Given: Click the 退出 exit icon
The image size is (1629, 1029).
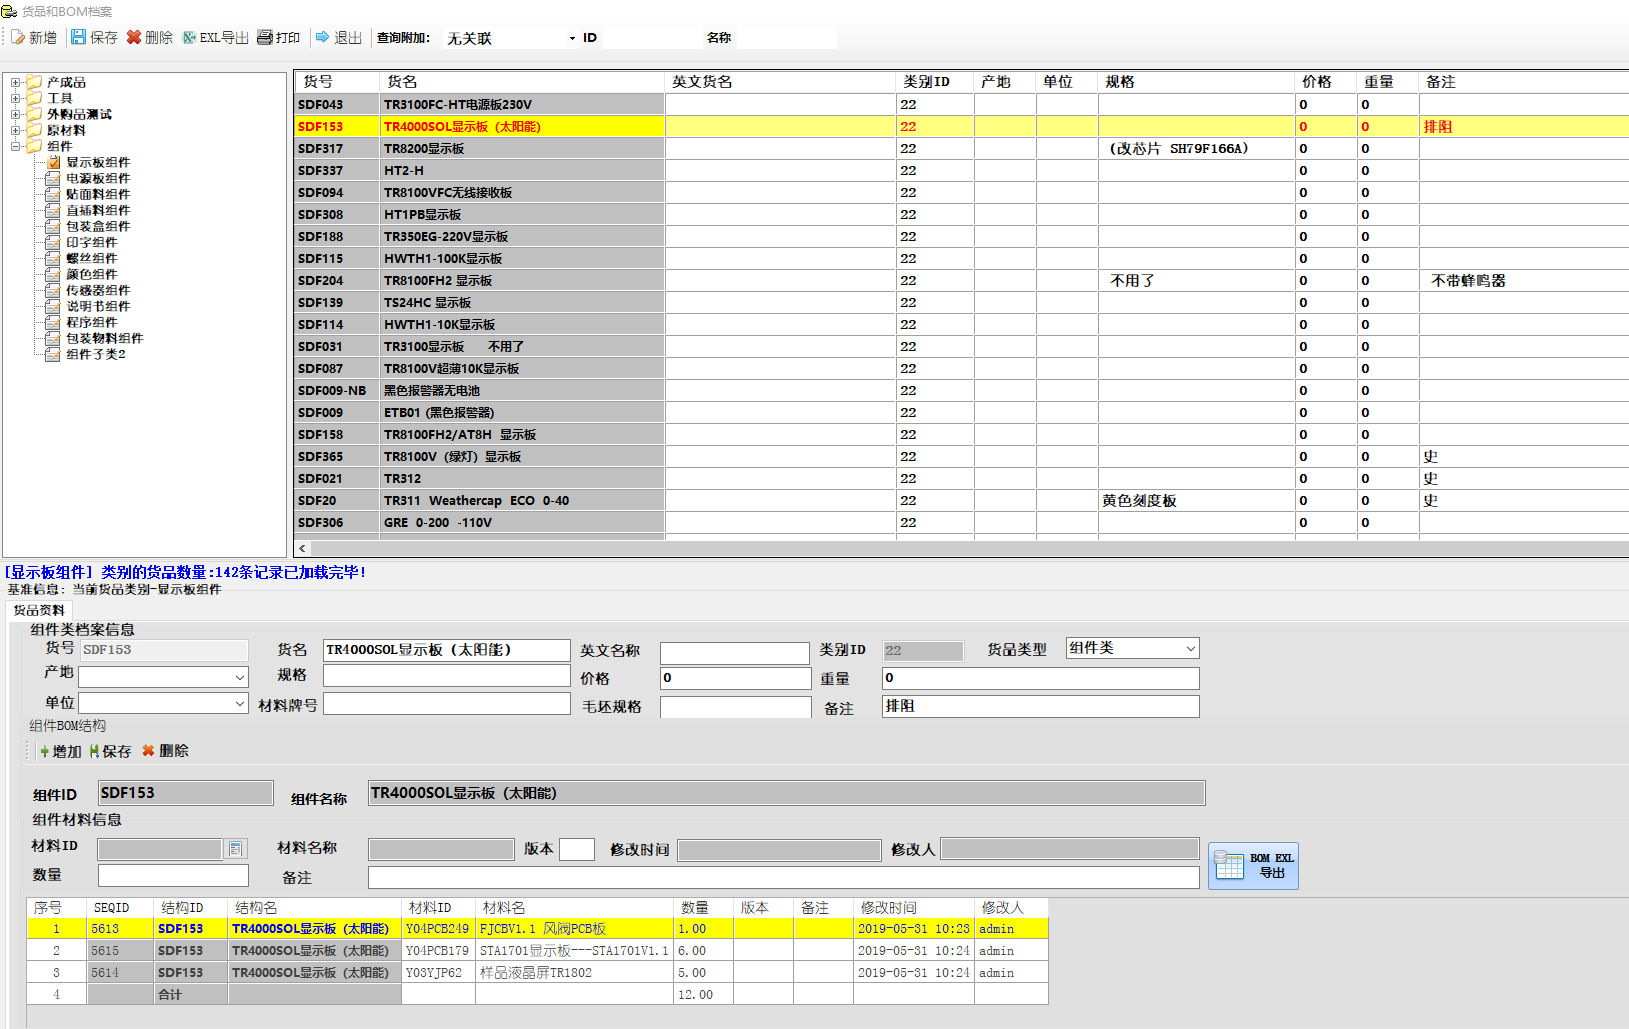Looking at the screenshot, I should coord(323,38).
